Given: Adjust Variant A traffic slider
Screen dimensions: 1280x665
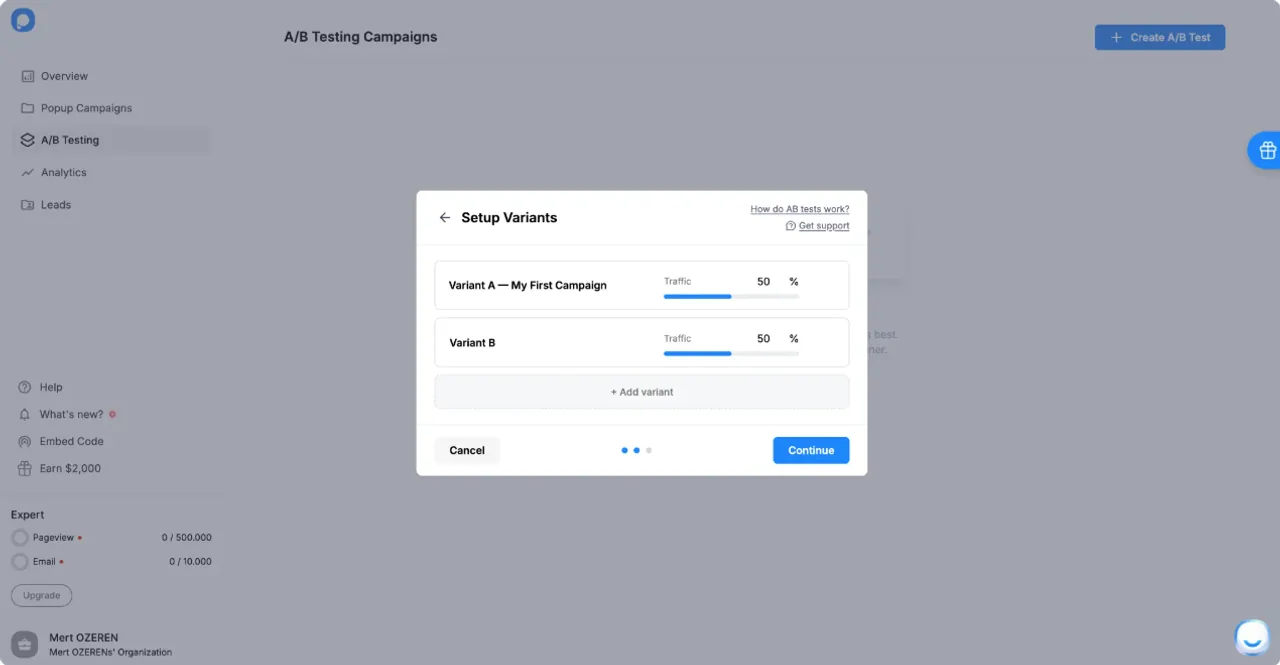Looking at the screenshot, I should coord(731,296).
